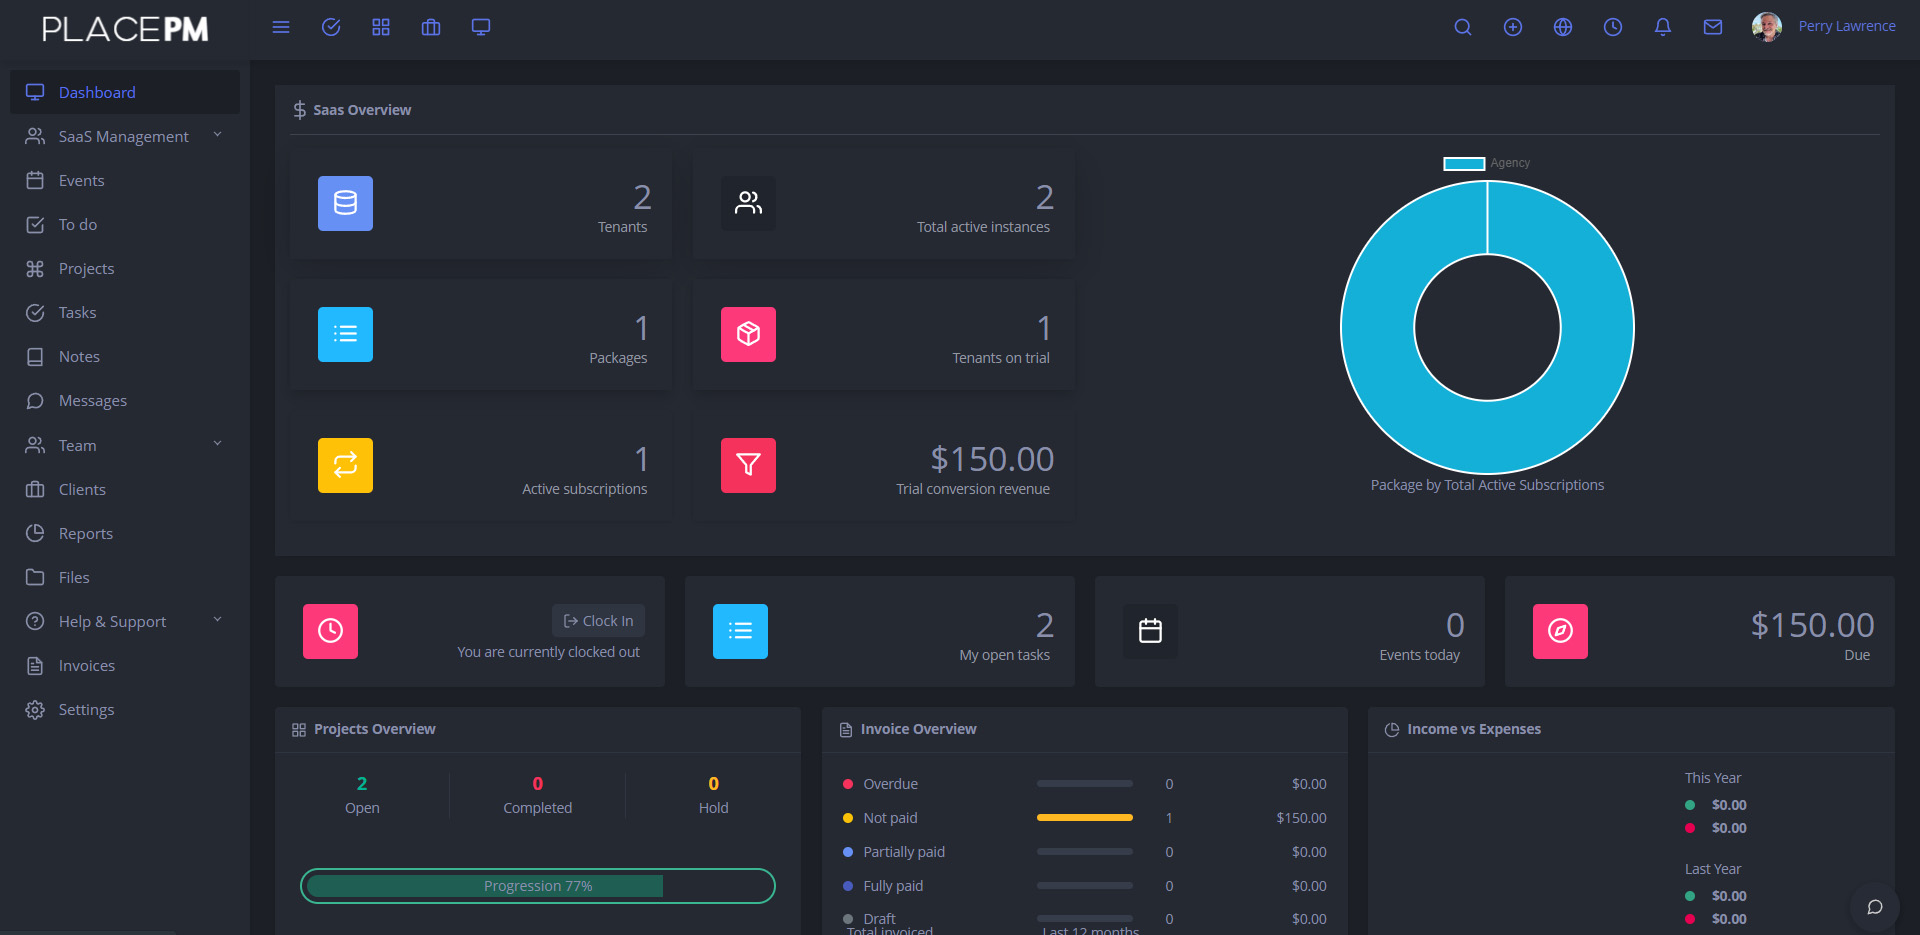Click the notification bell icon
Viewport: 1920px width, 935px height.
click(x=1662, y=27)
